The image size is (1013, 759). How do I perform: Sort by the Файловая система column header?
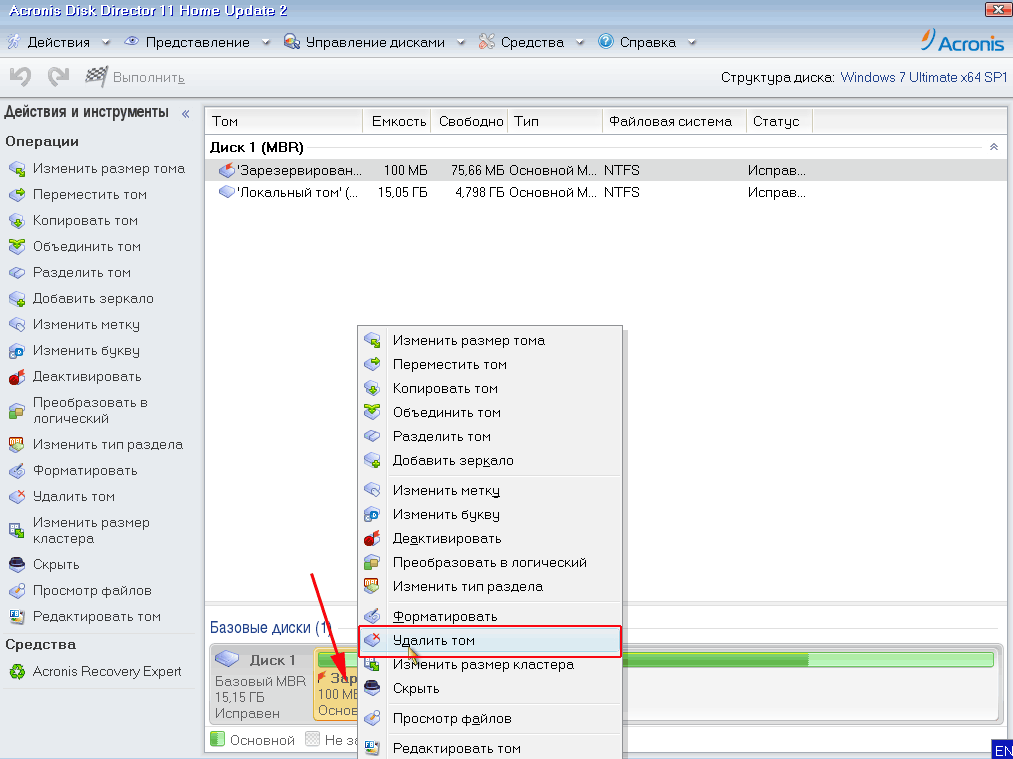[674, 121]
